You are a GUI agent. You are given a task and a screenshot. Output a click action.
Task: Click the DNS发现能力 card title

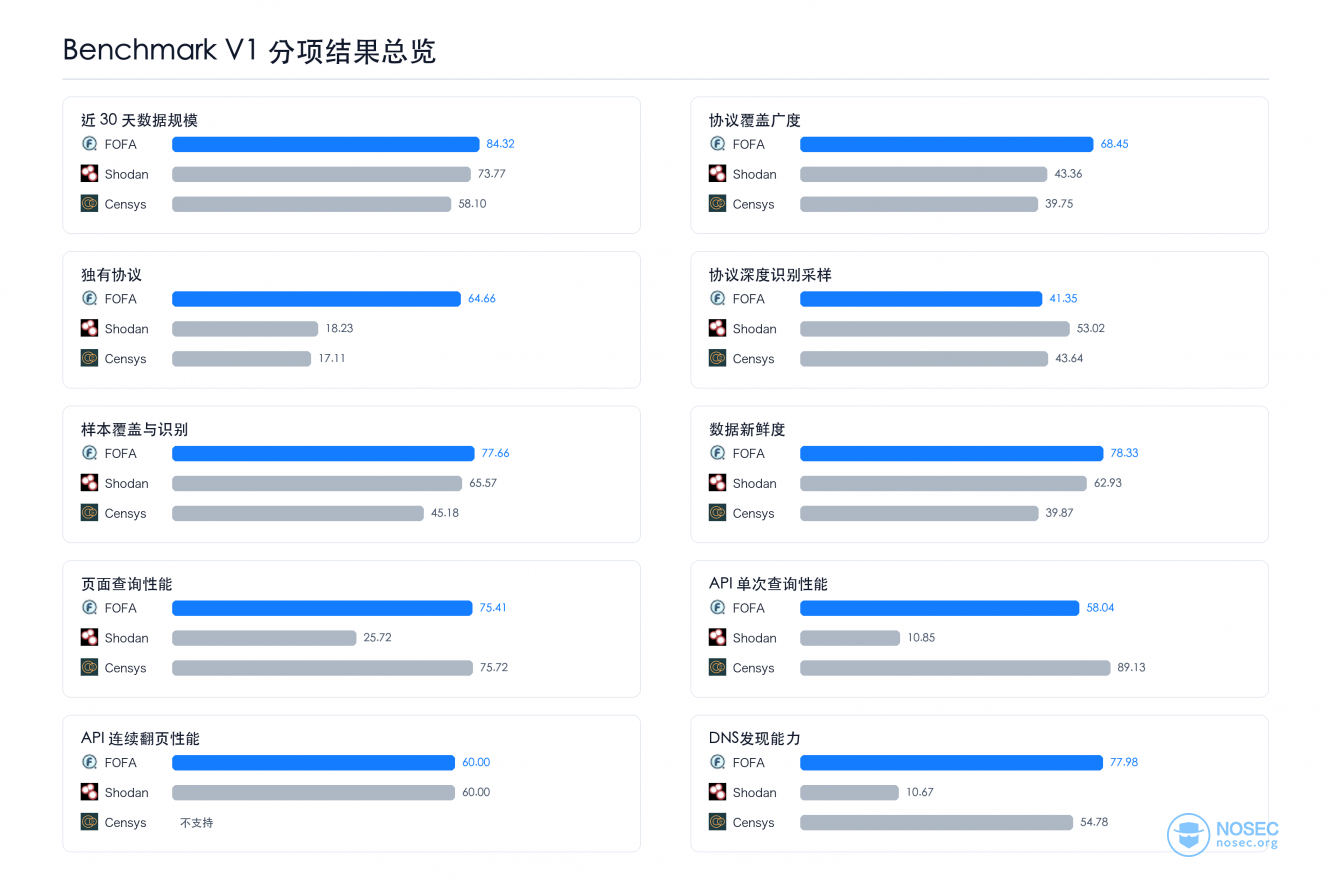click(x=755, y=739)
